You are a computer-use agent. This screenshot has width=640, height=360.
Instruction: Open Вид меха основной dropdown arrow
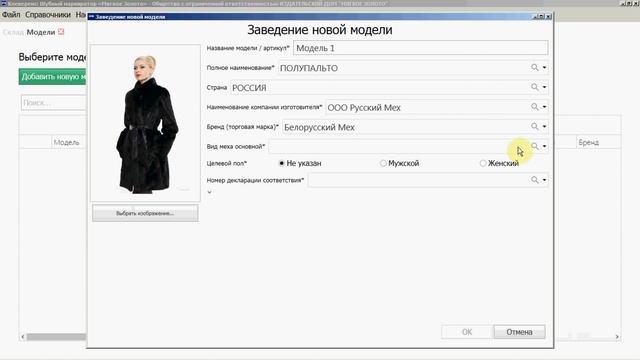tap(544, 147)
